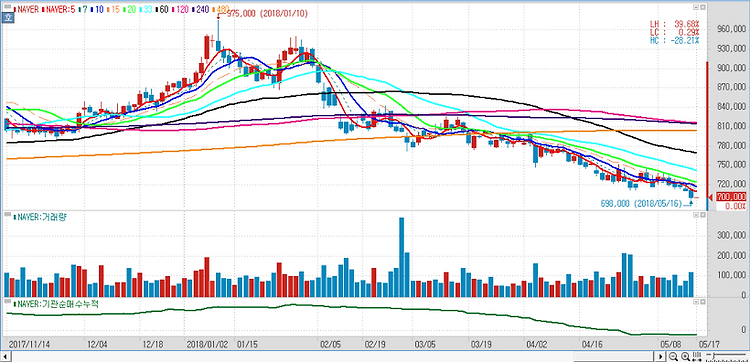Click the 300,000 volume axis label
This screenshot has width=750, height=362.
click(731, 236)
